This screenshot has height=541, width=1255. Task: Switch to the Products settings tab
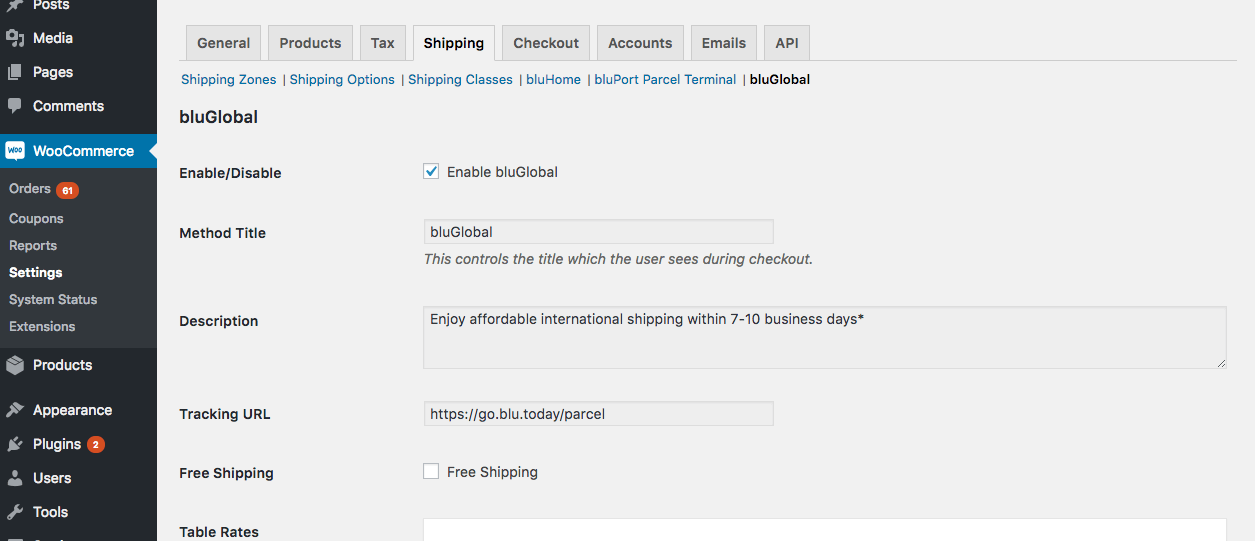click(310, 43)
